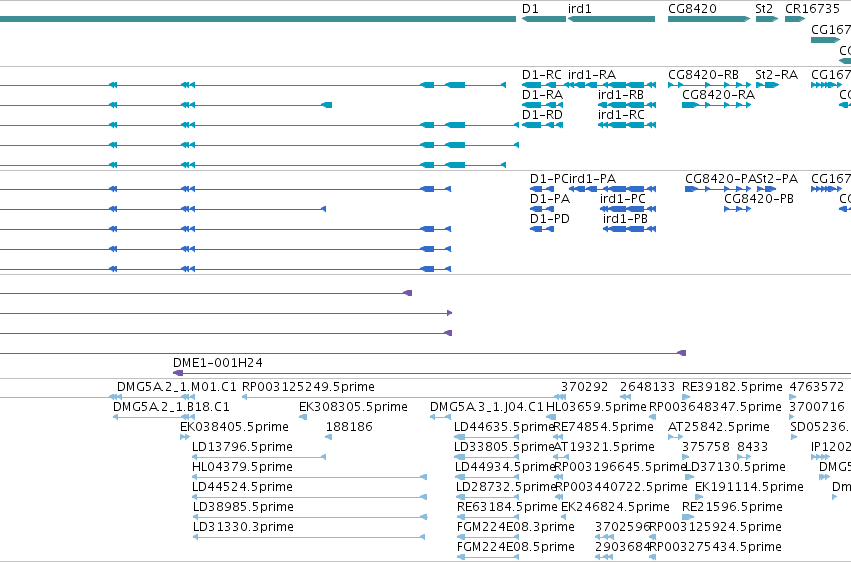Select EST EK308305.5prime

click(303, 418)
